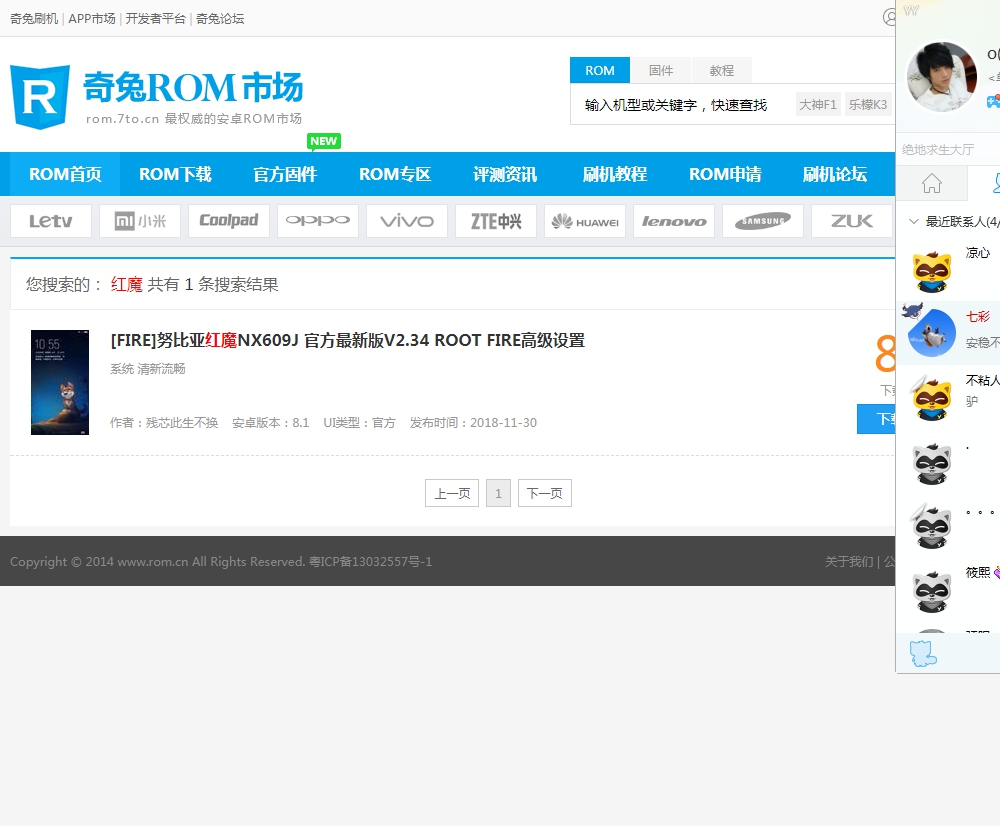Click 不粘人 contact avatar in YY
The image size is (1000, 826).
click(x=932, y=399)
